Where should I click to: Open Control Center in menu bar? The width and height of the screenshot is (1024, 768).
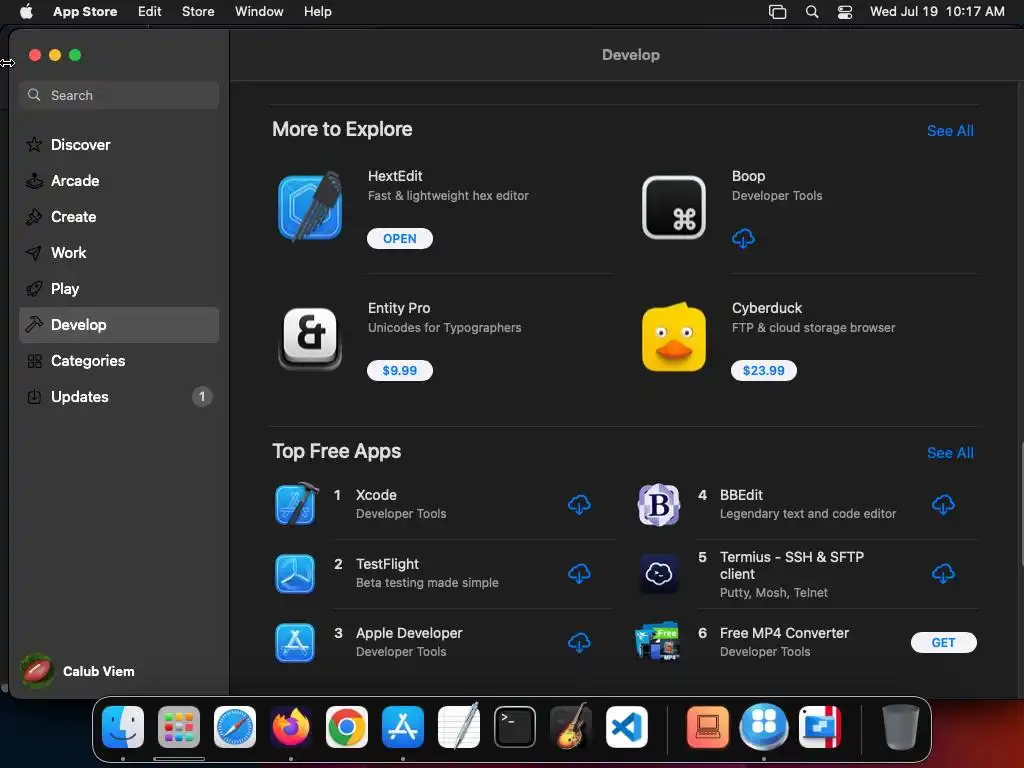(x=845, y=12)
